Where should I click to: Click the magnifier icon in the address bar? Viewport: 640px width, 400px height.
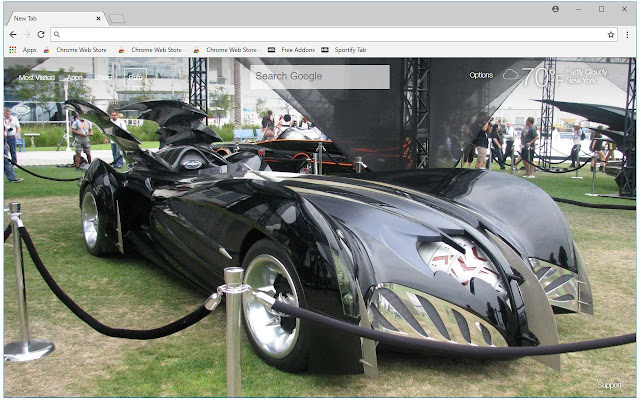(57, 35)
